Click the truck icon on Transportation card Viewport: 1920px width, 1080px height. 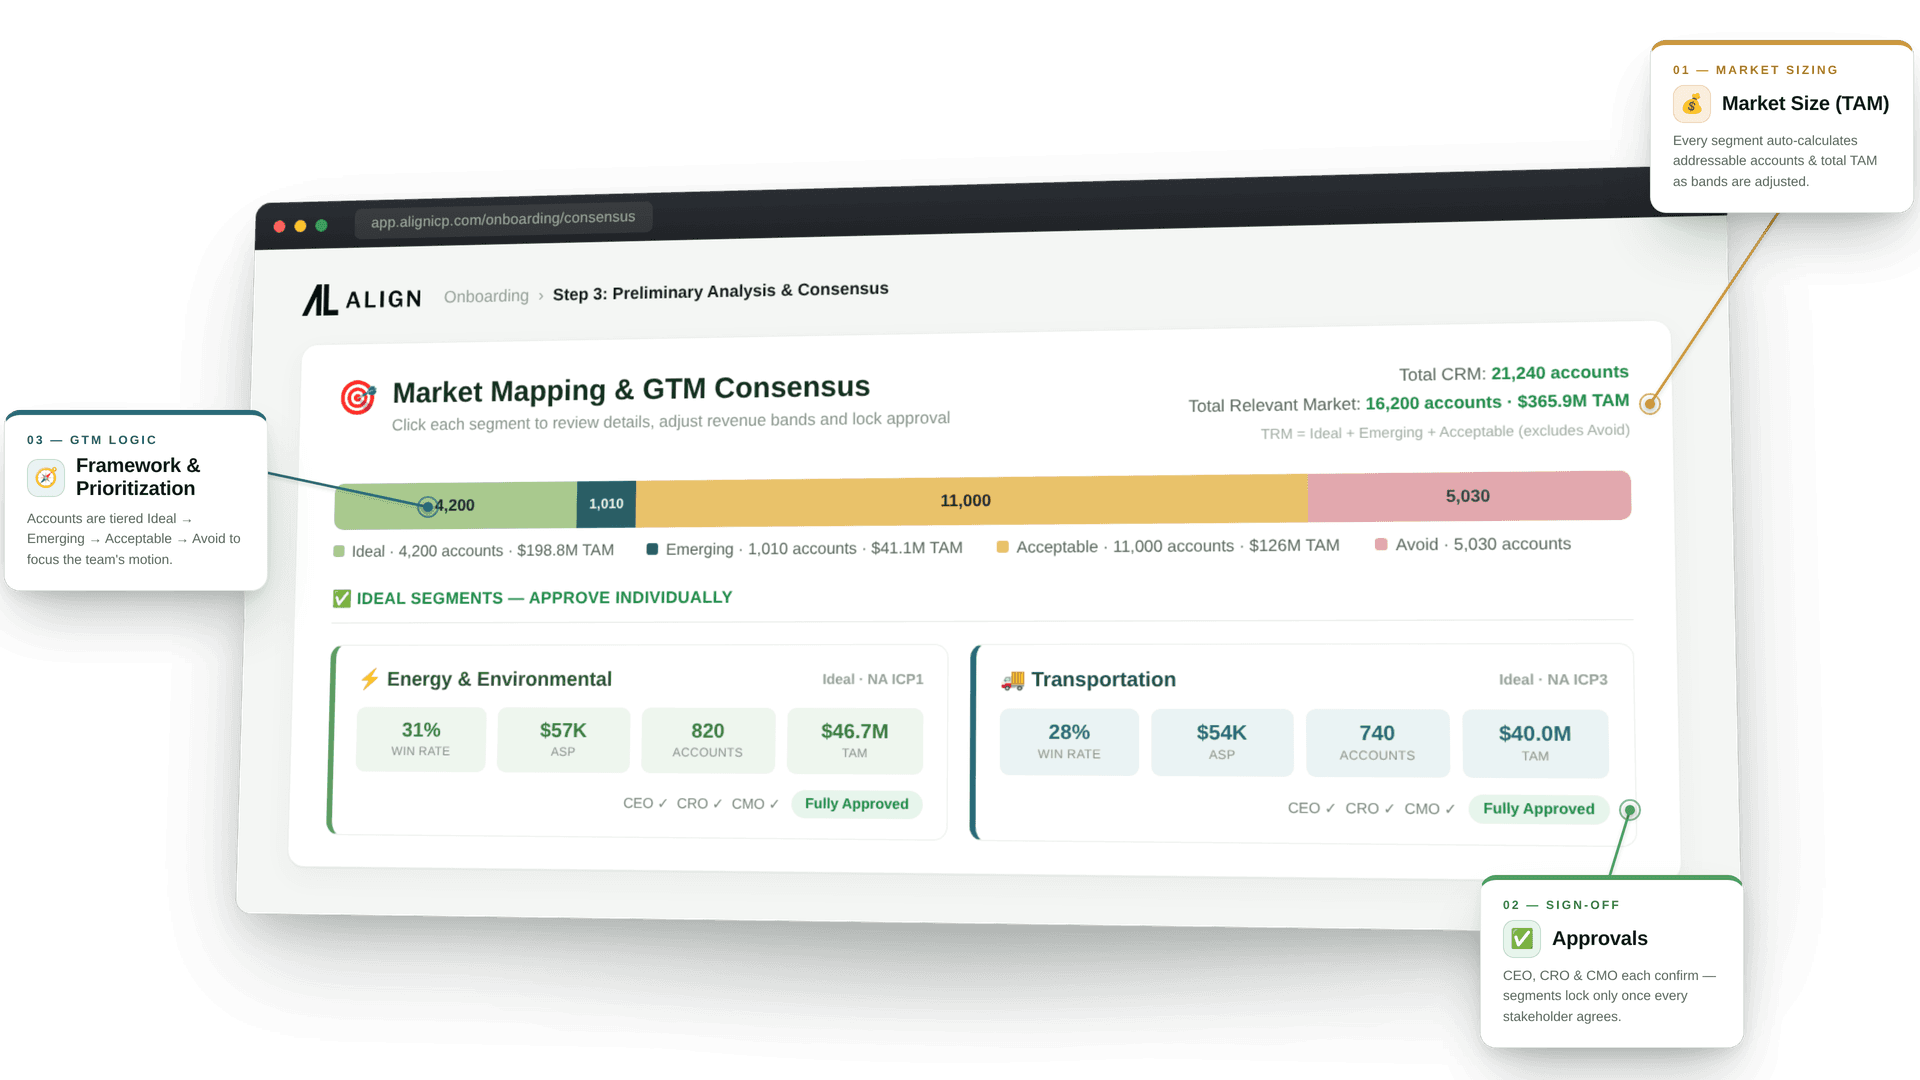point(1012,680)
